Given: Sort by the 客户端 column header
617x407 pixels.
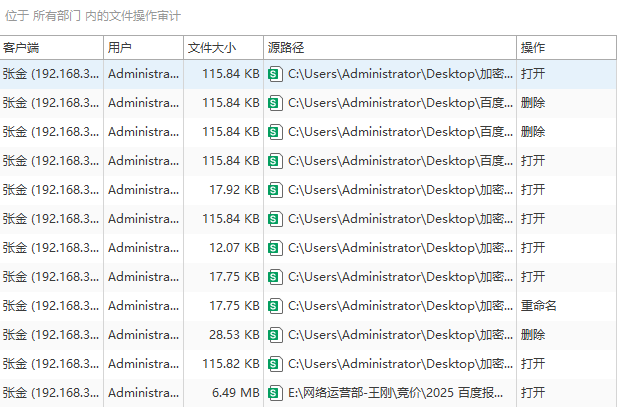Looking at the screenshot, I should click(52, 47).
